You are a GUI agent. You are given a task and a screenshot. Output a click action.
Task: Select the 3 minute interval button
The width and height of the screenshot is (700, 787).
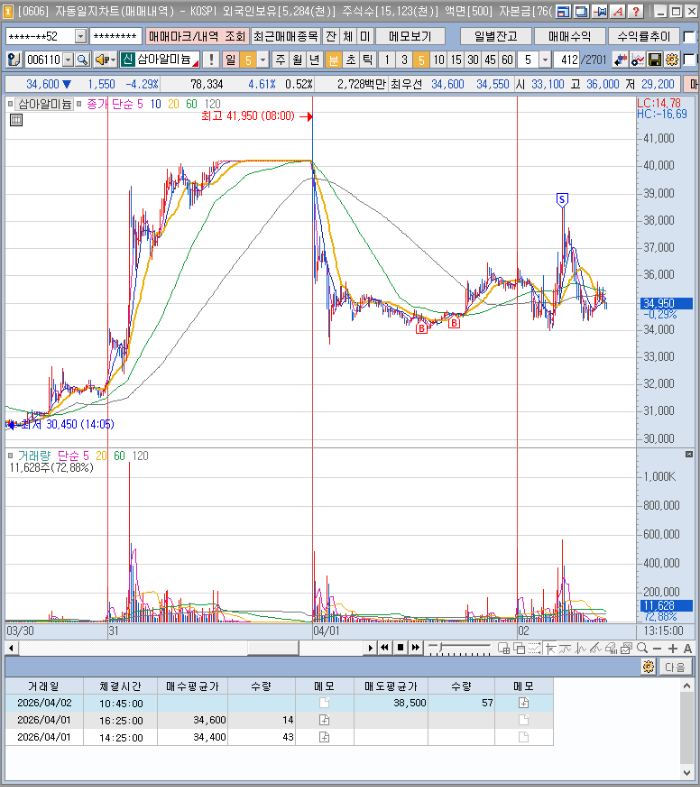(404, 60)
